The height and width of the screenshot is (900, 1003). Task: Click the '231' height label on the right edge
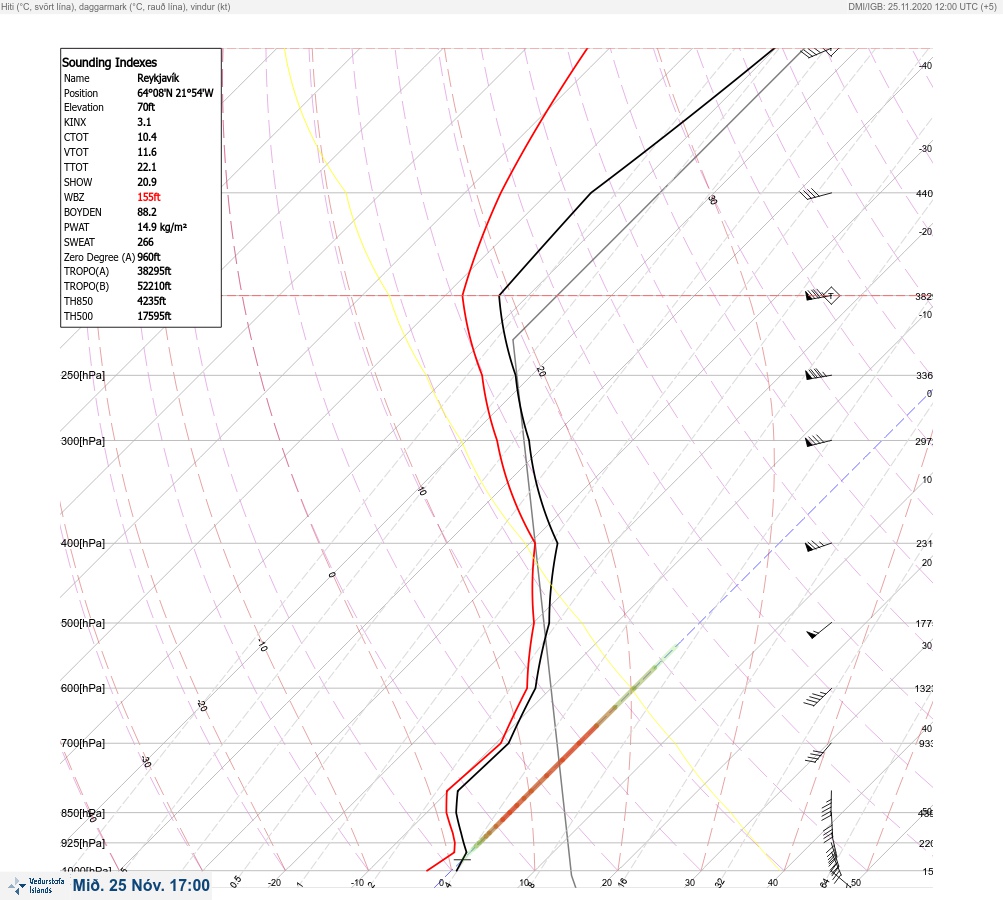924,544
